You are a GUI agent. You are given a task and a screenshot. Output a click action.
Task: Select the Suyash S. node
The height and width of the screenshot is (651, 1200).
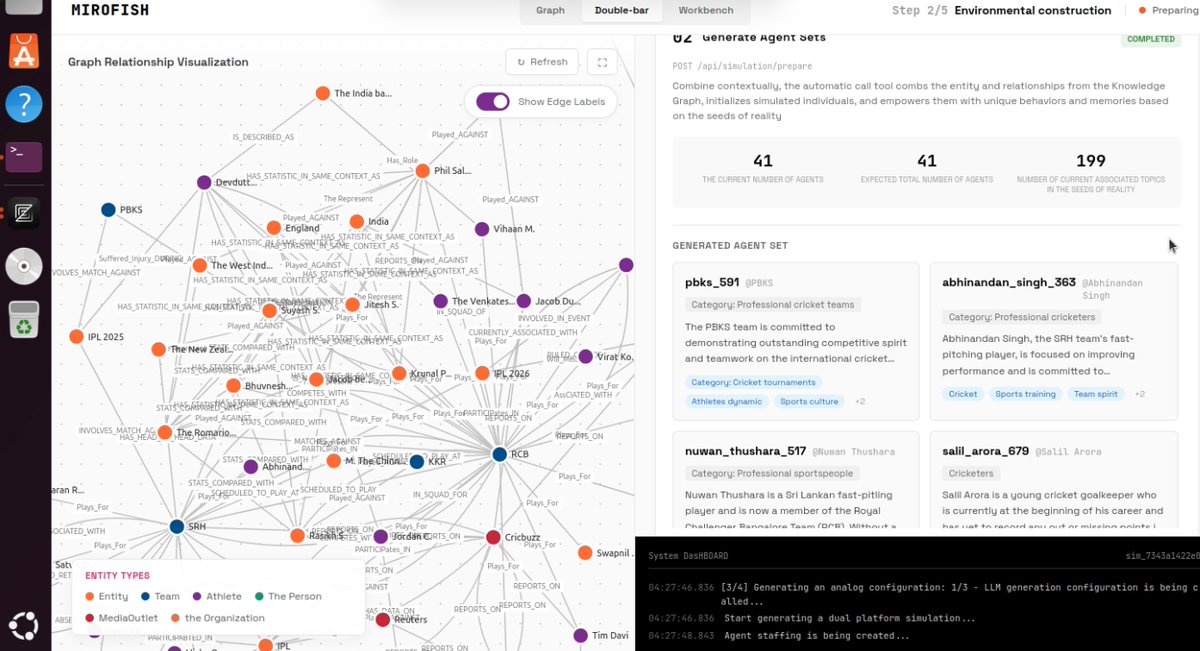pos(269,311)
